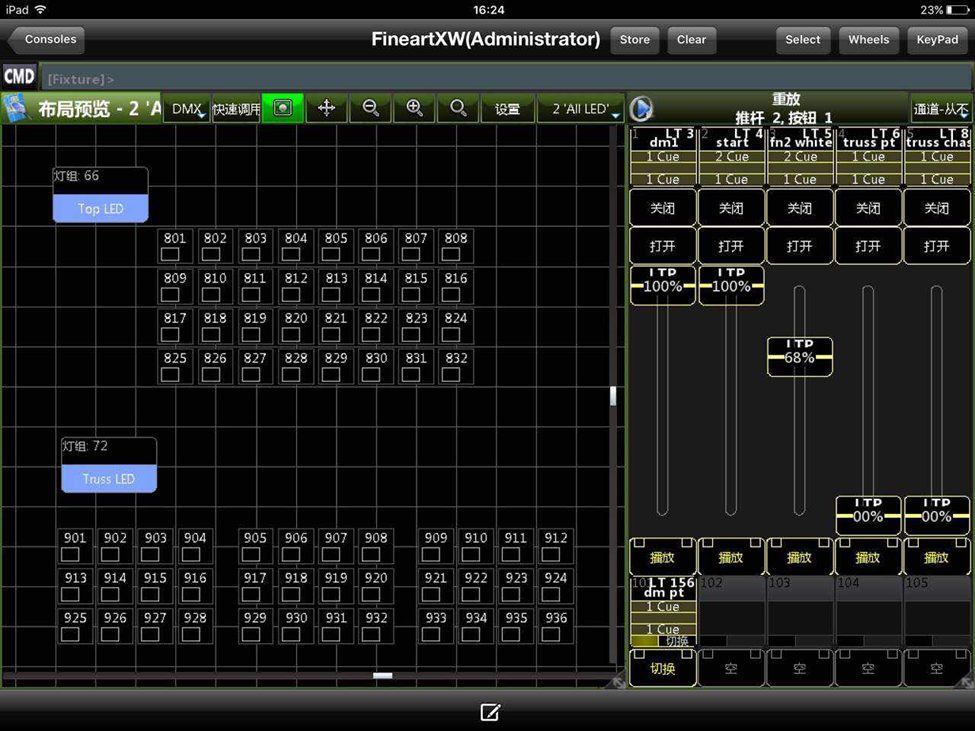Toggle fixture 801 checkbox
Image resolution: width=975 pixels, height=731 pixels.
click(171, 254)
